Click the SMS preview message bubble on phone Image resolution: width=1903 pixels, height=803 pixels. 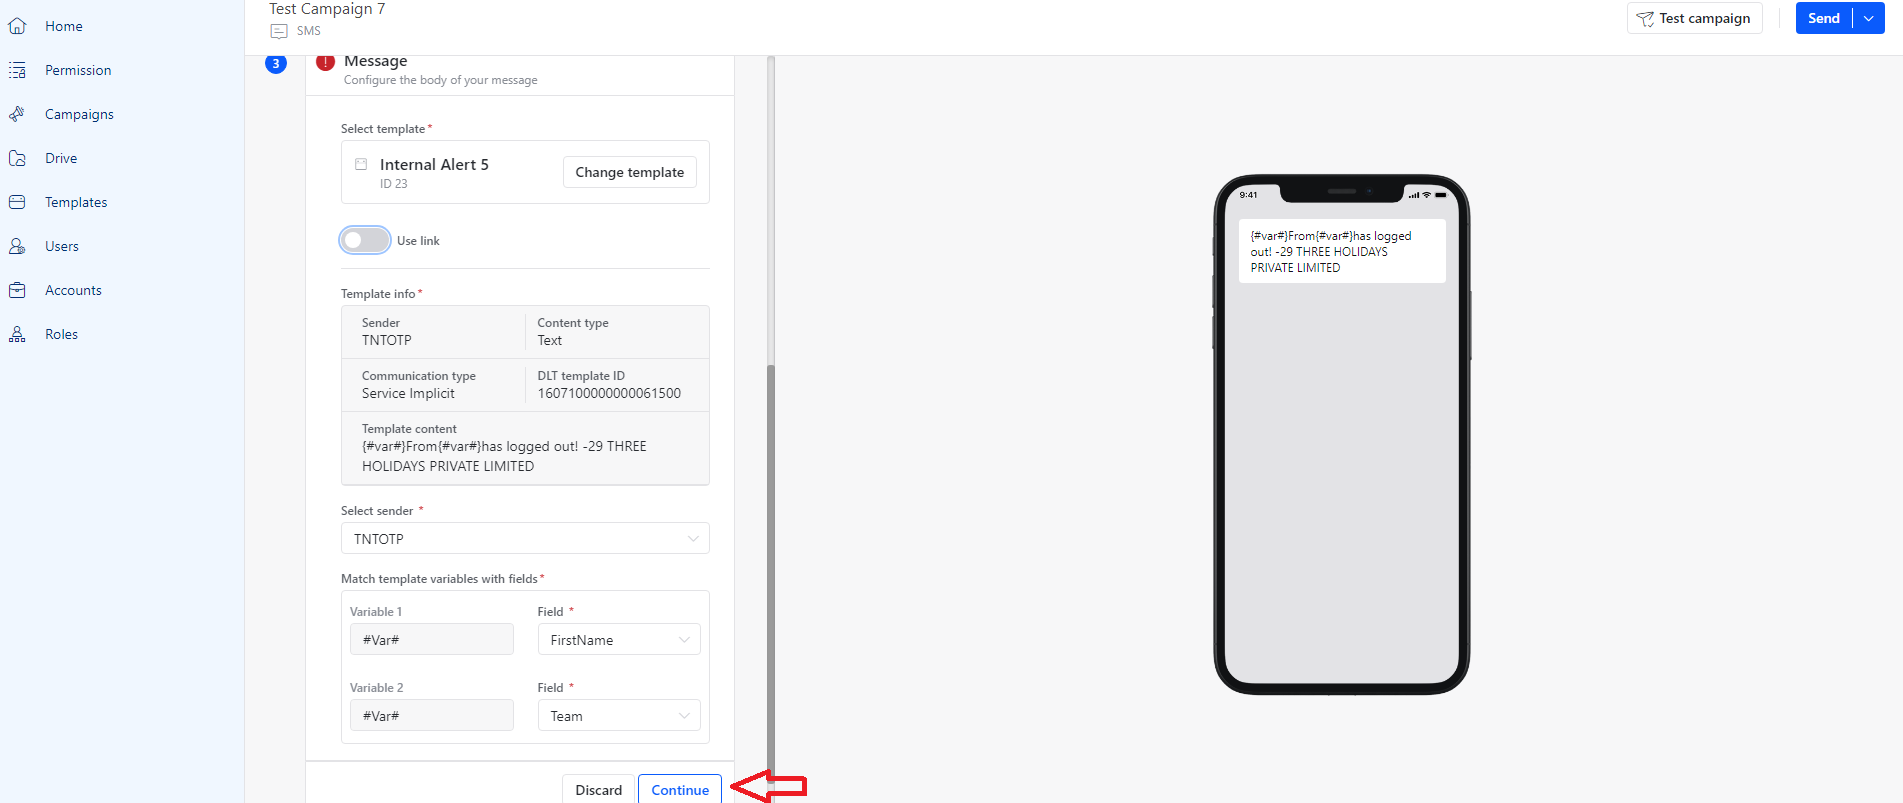[x=1342, y=251]
